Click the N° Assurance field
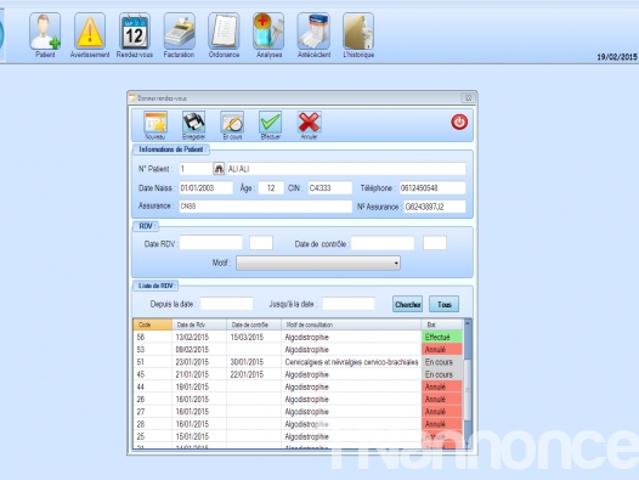This screenshot has width=639, height=480. pyautogui.click(x=434, y=207)
